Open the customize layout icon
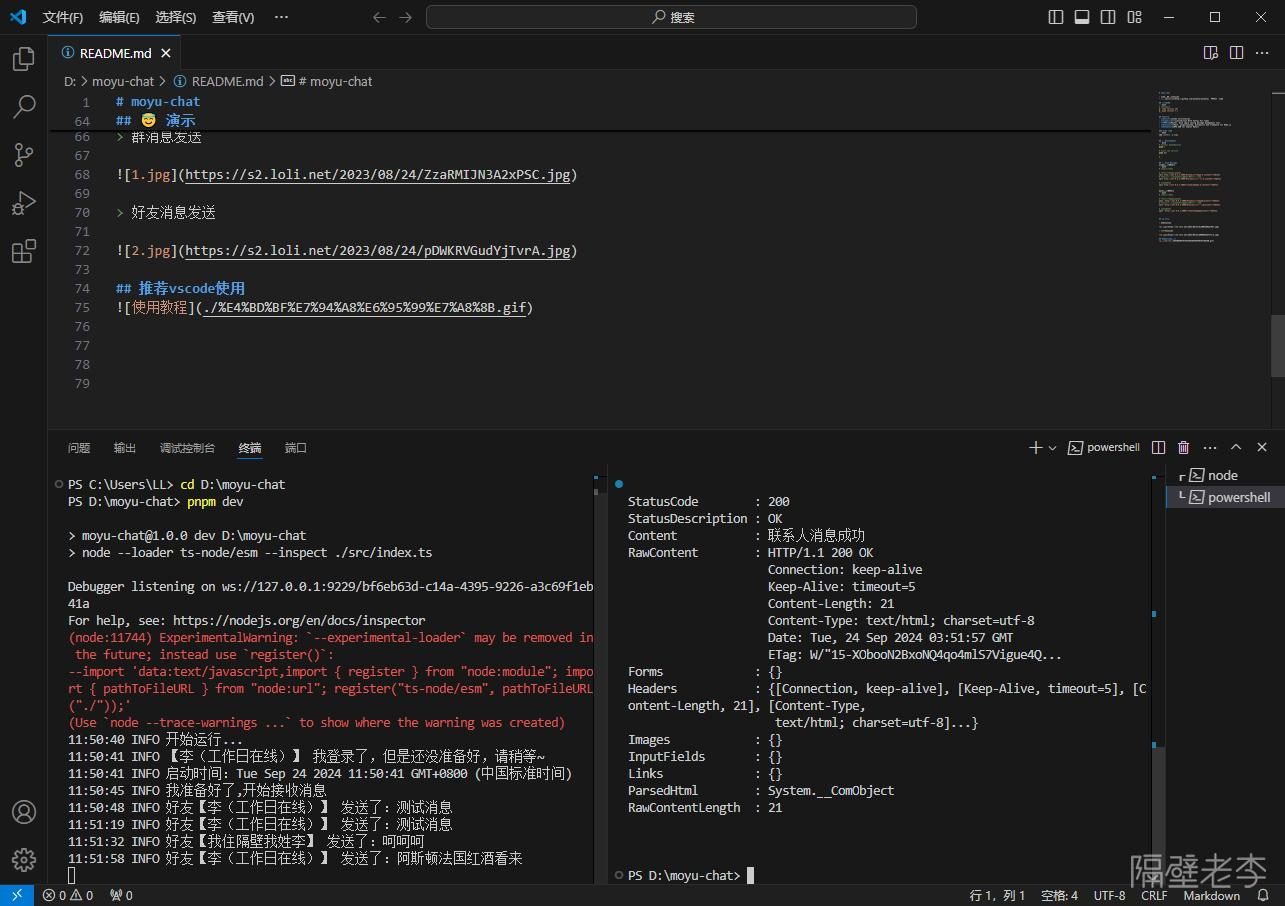The height and width of the screenshot is (906, 1285). 1134,17
